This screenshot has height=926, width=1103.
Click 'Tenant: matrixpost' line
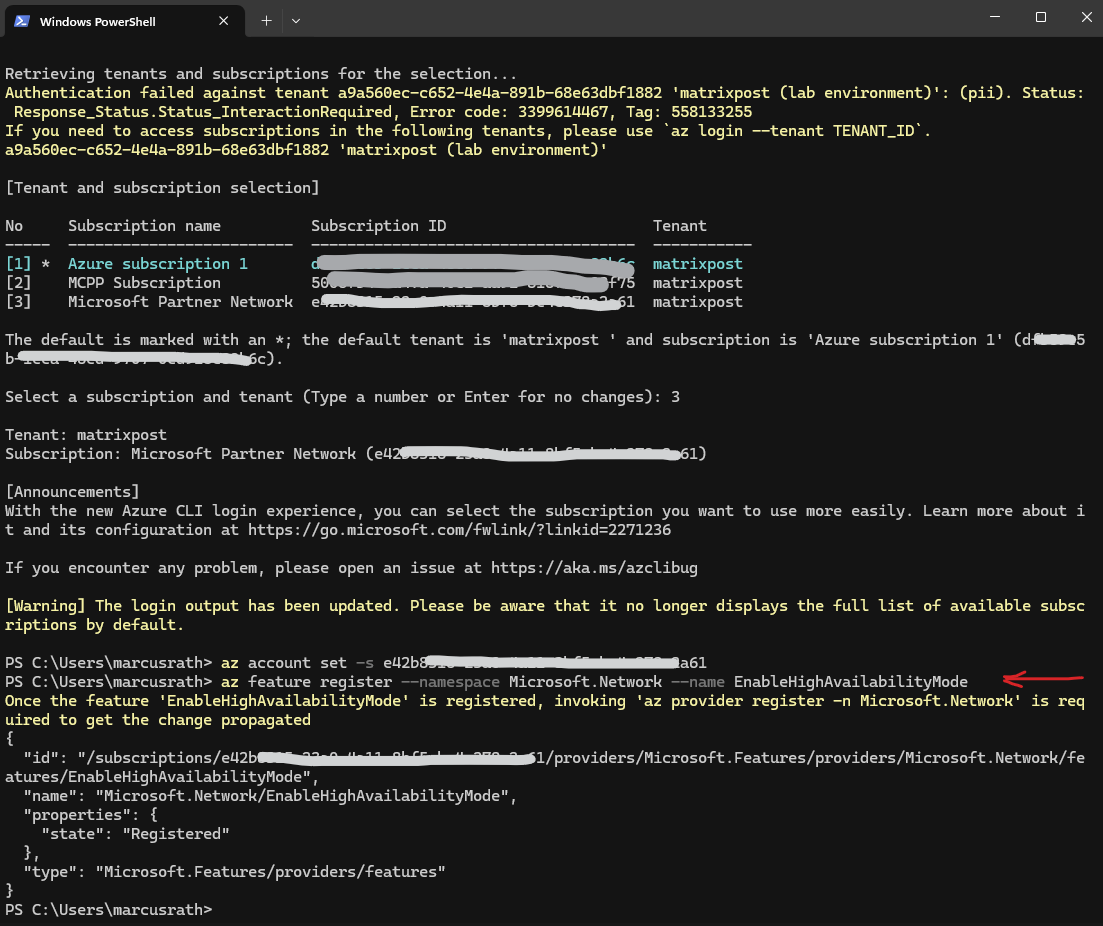pos(86,435)
